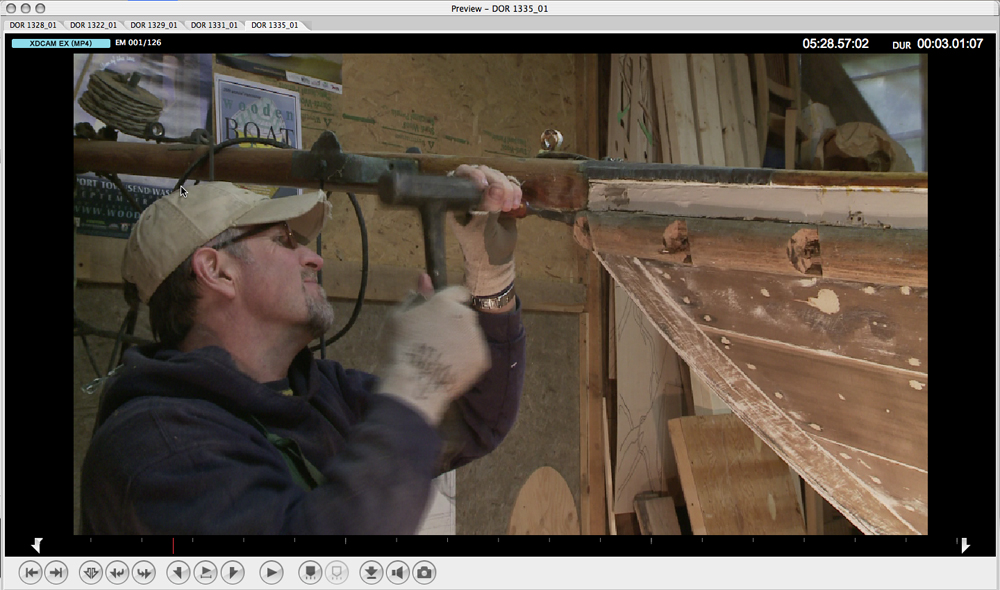The image size is (1000, 590).
Task: Switch to the DOR 1331_01 tab
Action: click(x=213, y=25)
